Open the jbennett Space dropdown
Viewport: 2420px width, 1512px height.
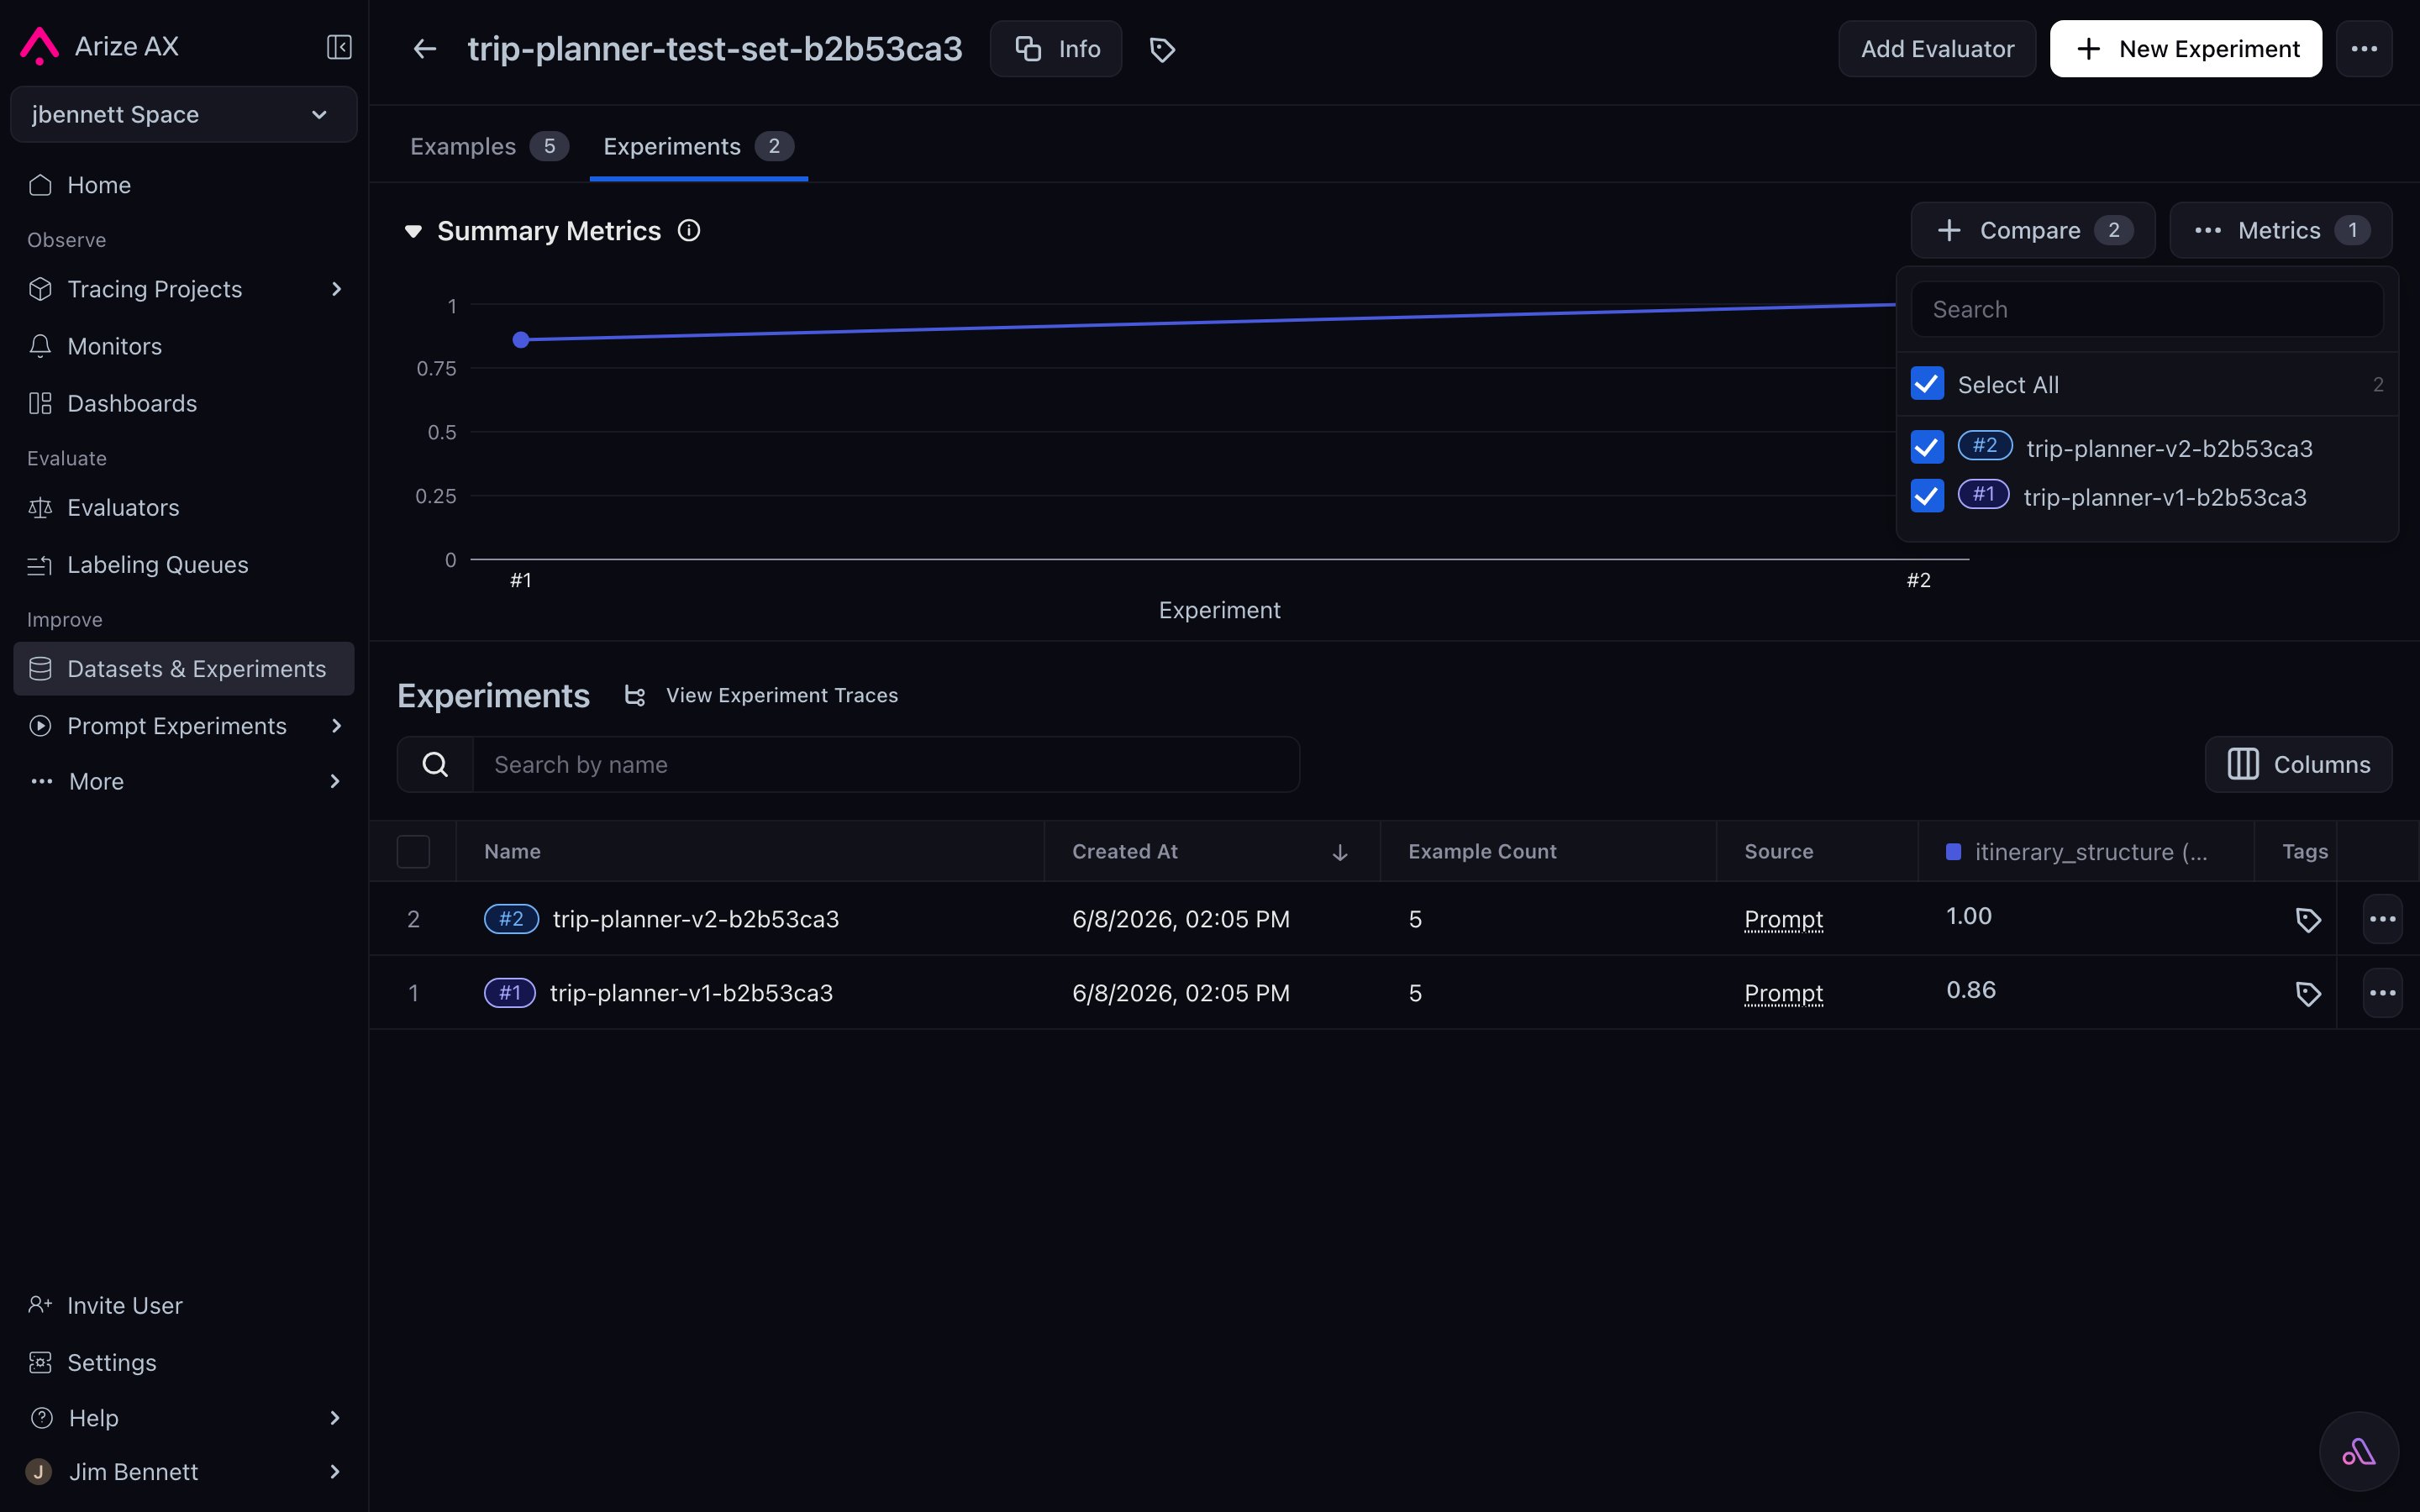tap(184, 115)
